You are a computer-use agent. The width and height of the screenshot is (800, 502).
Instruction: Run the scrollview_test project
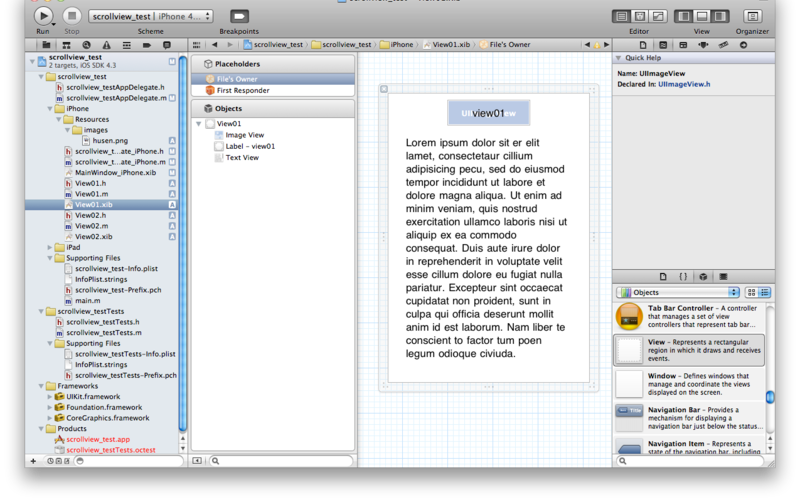tap(44, 16)
